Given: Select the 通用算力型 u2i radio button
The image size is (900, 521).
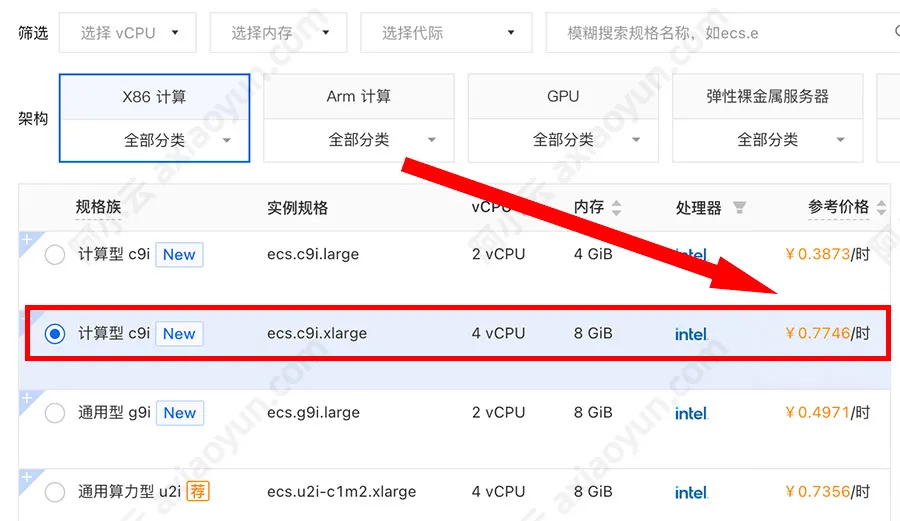Looking at the screenshot, I should (x=55, y=492).
